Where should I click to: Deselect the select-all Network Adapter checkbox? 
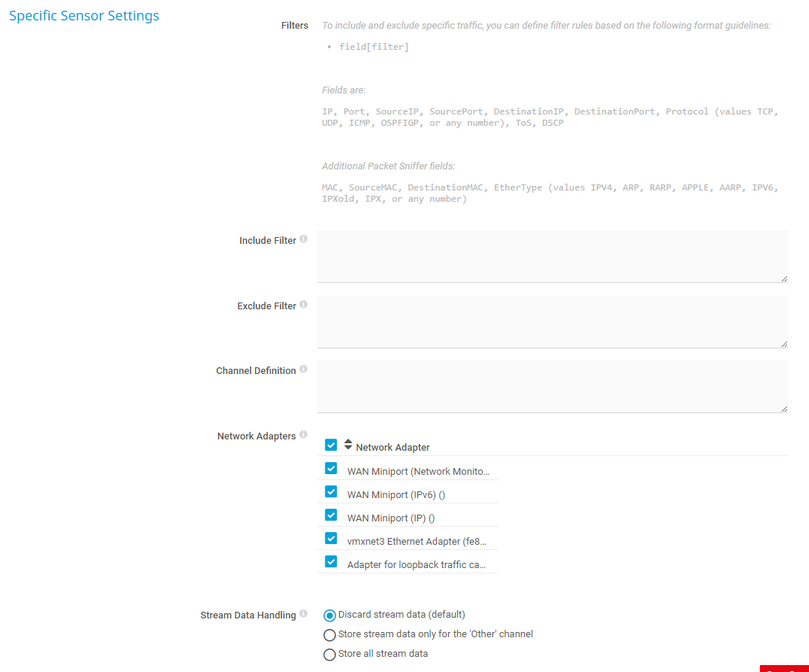point(331,444)
